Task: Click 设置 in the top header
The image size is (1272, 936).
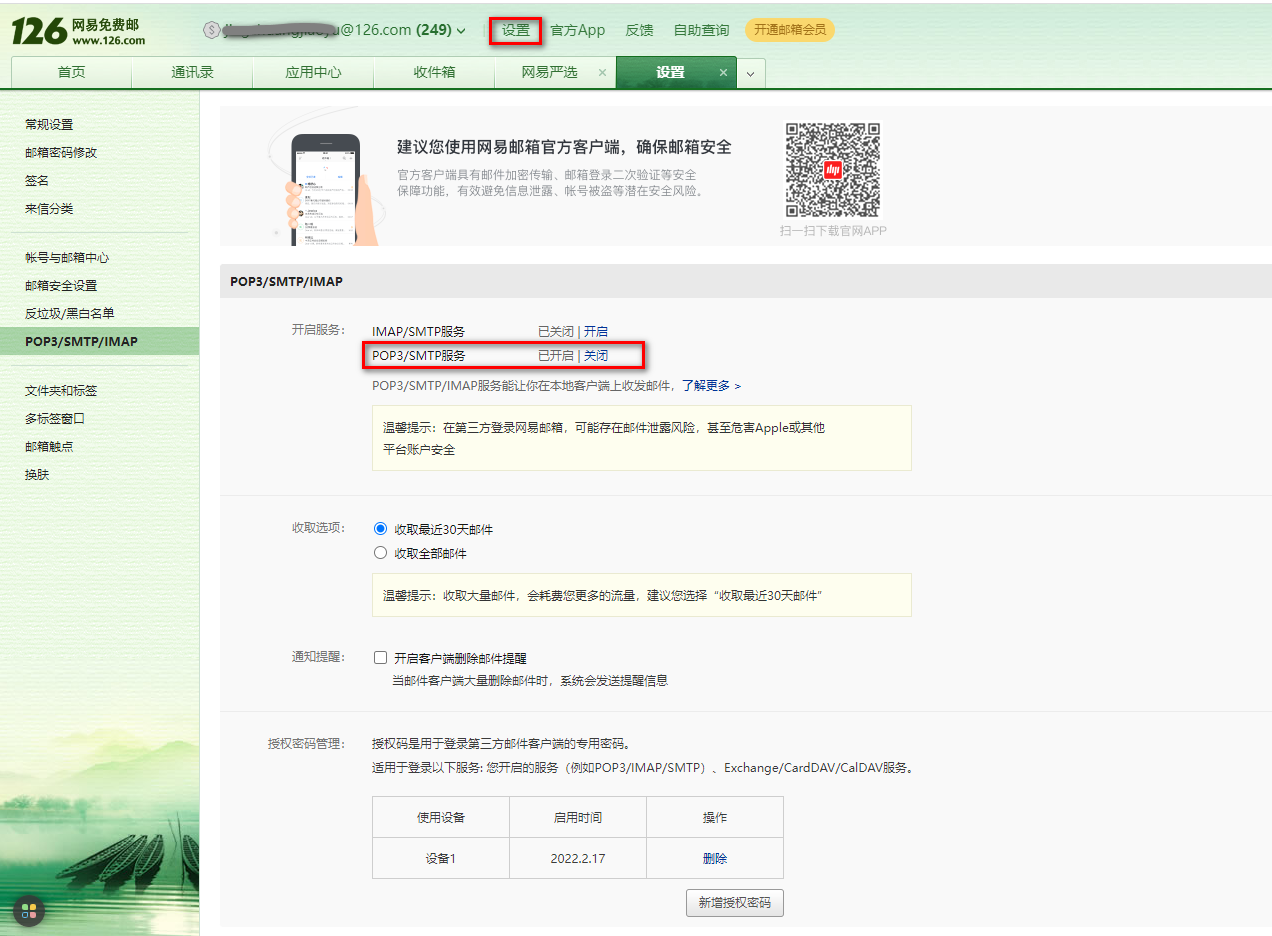Action: 516,30
